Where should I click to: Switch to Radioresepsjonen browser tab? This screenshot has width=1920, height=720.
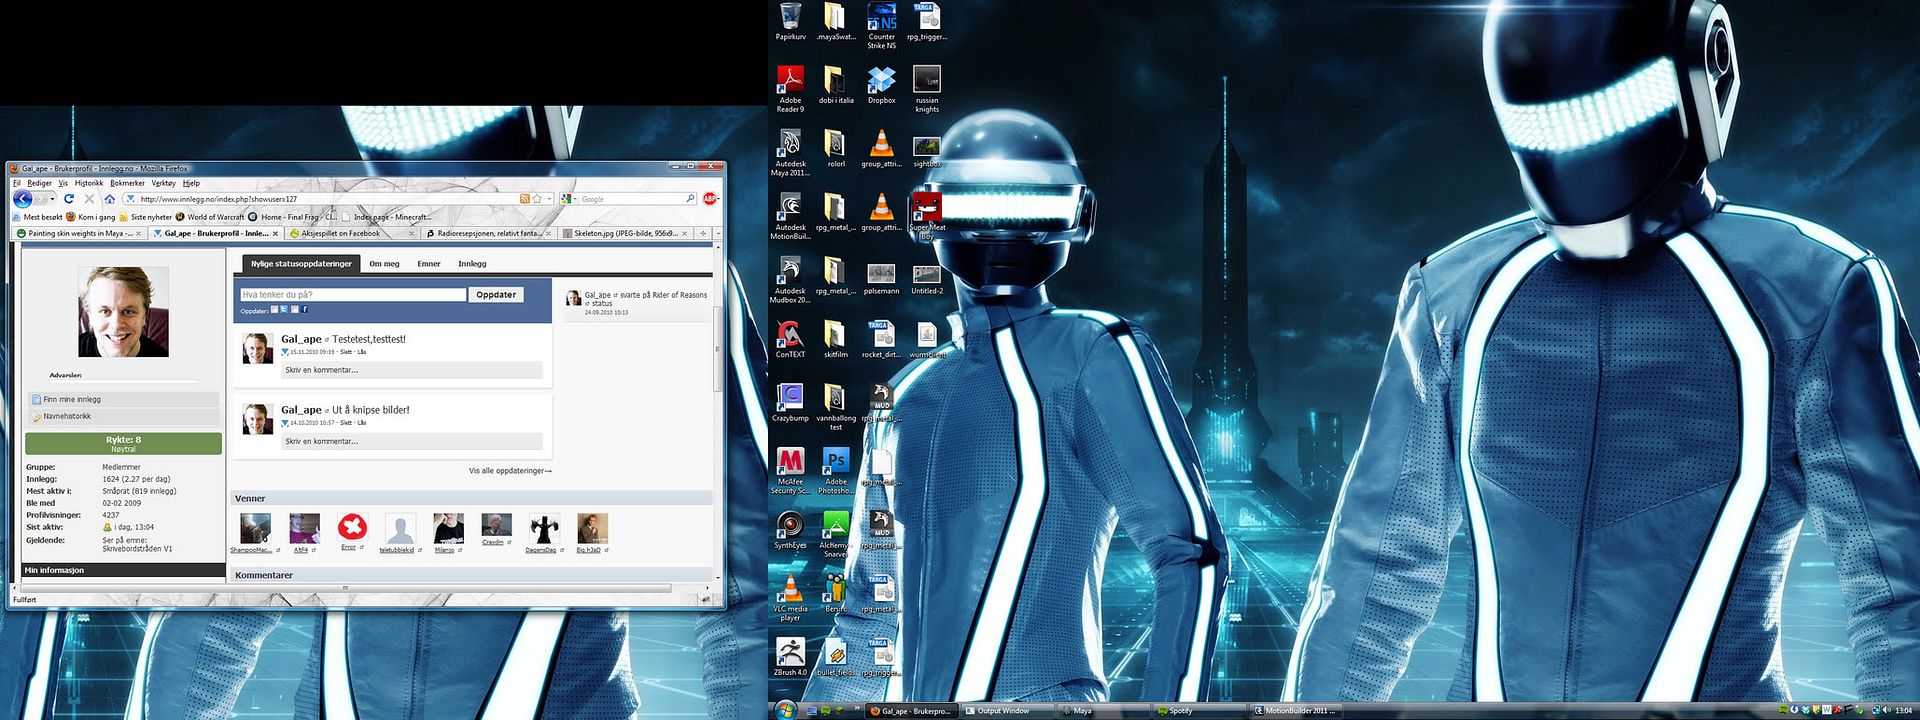point(487,233)
